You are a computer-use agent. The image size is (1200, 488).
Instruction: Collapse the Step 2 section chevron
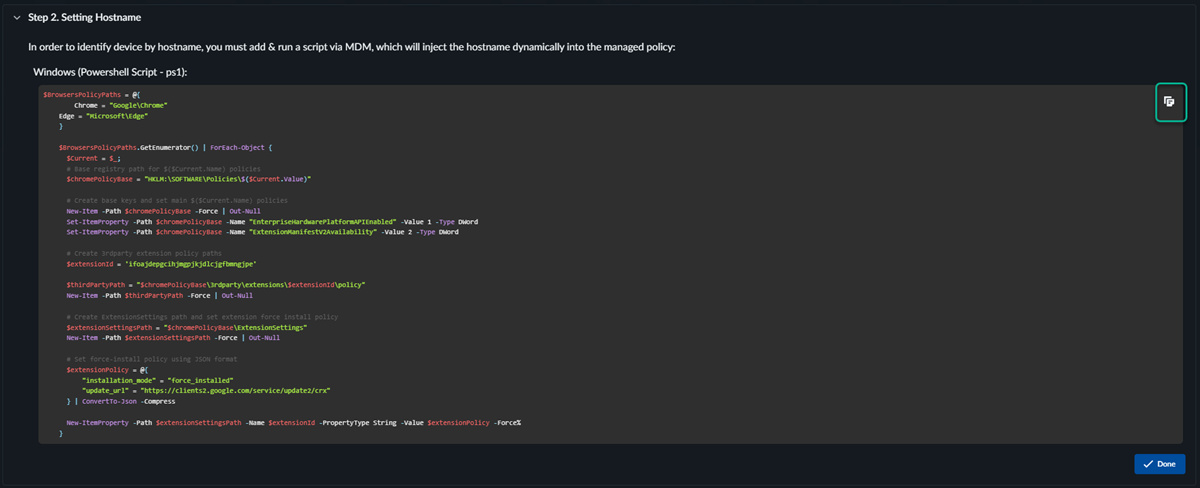[16, 17]
